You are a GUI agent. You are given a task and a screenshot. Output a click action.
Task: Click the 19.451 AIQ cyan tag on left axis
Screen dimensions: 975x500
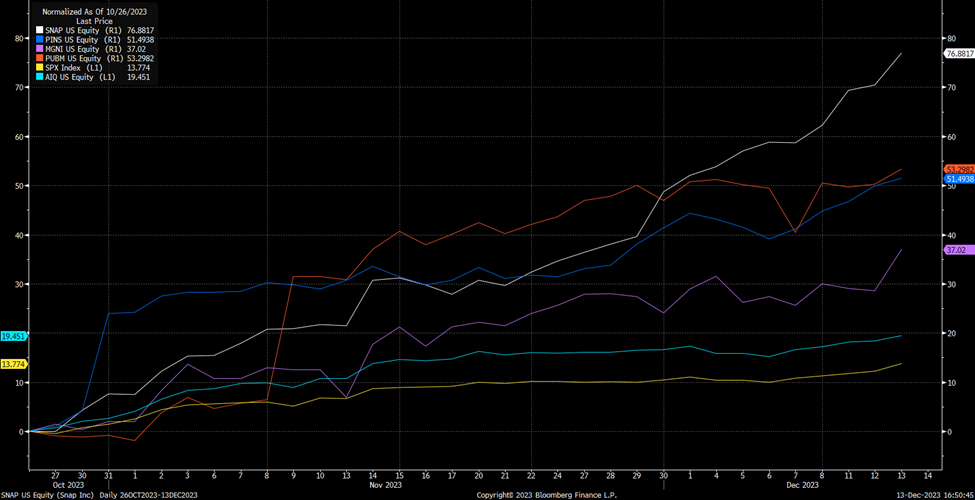(x=12, y=336)
